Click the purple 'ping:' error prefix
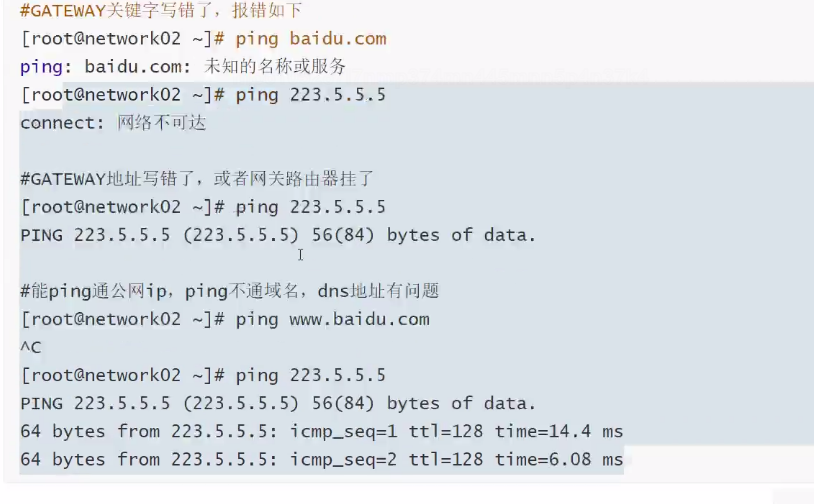 coord(46,67)
